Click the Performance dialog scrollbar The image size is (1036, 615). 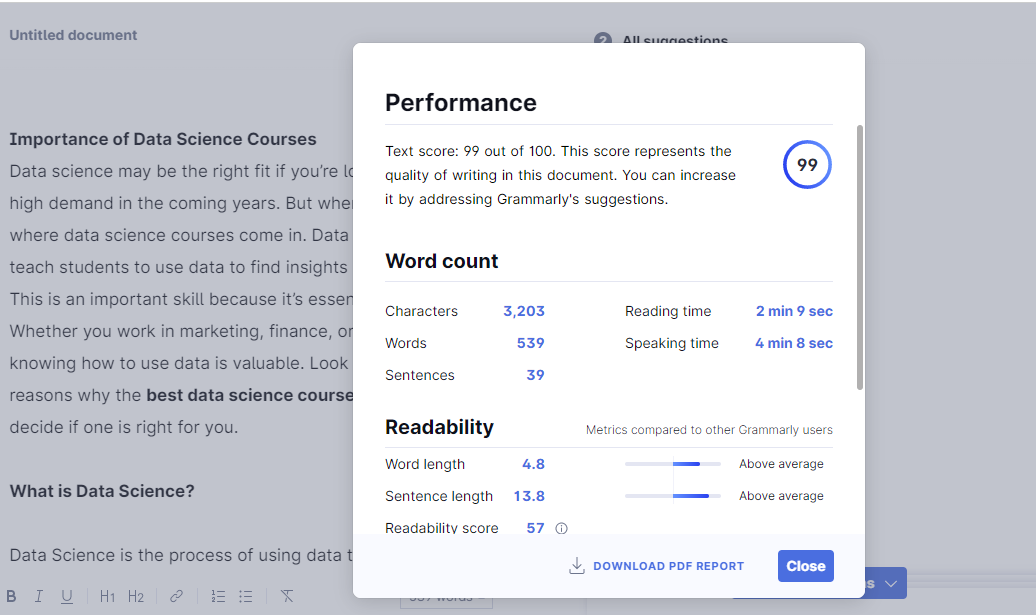click(x=860, y=257)
